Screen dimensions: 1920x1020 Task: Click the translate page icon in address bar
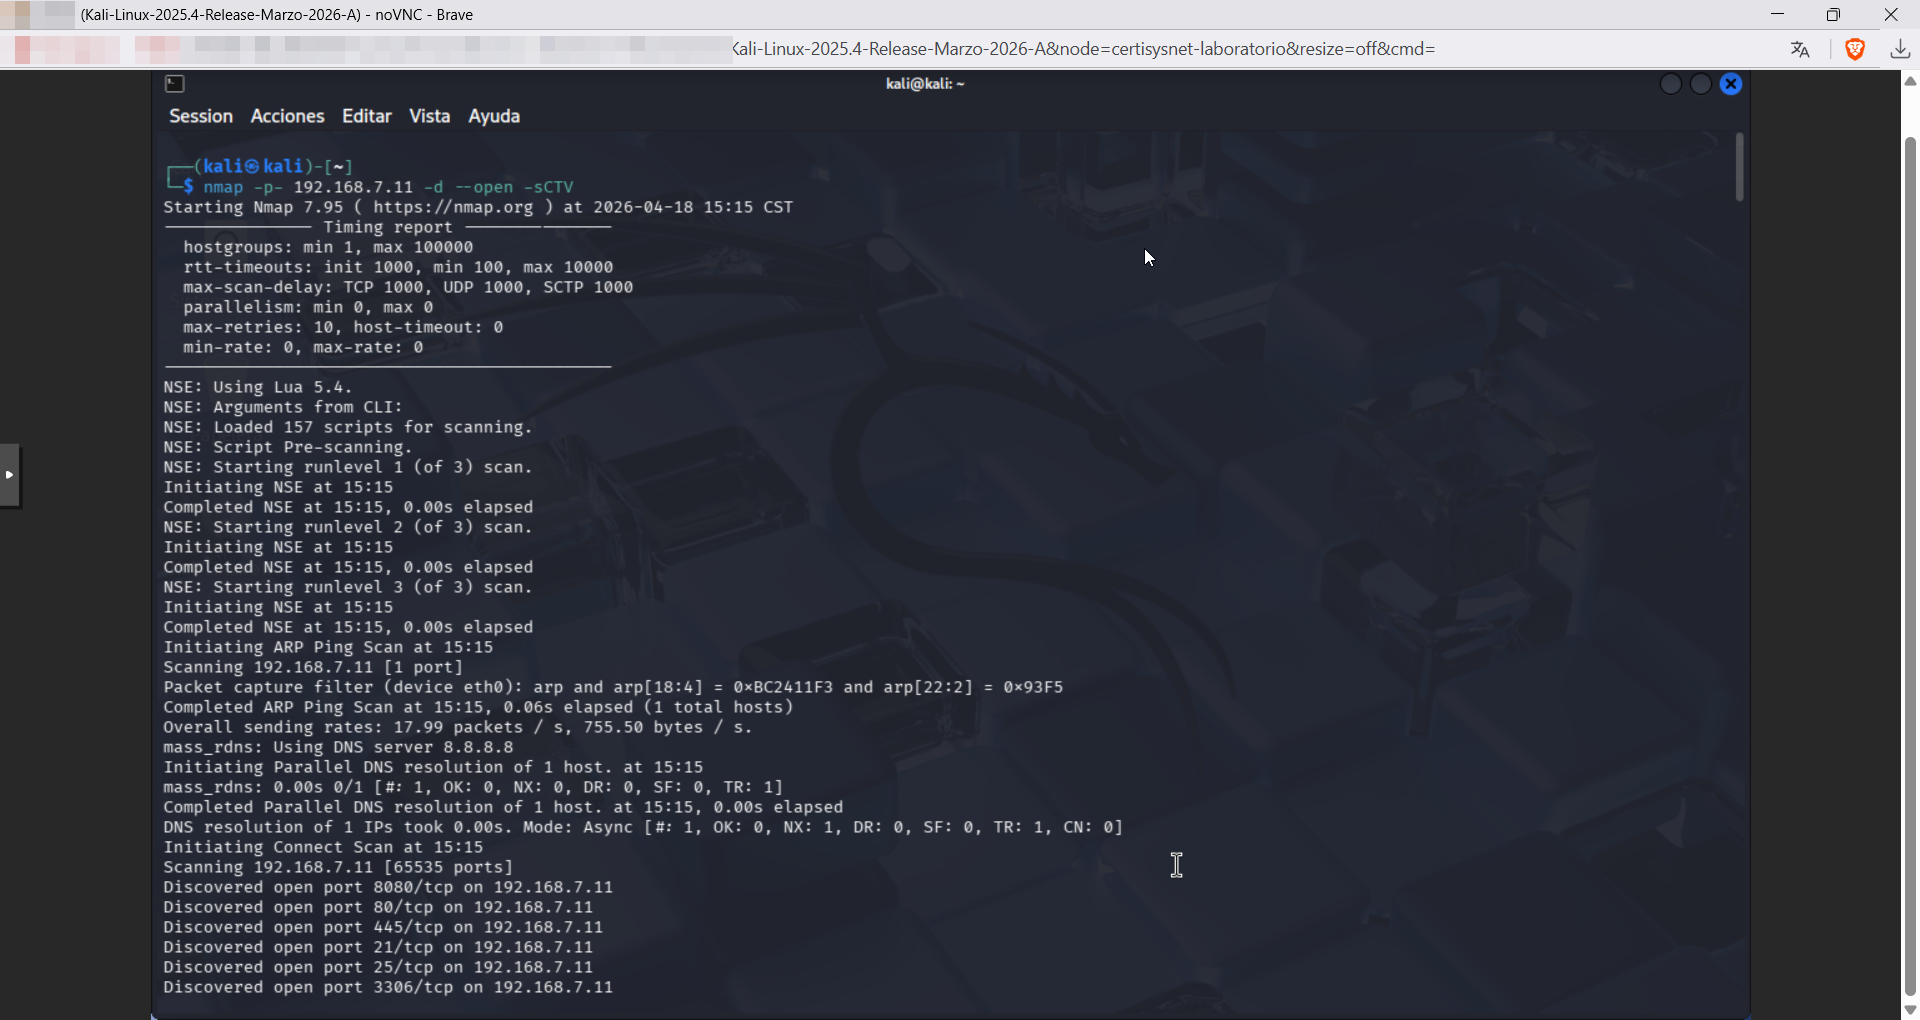[1800, 50]
